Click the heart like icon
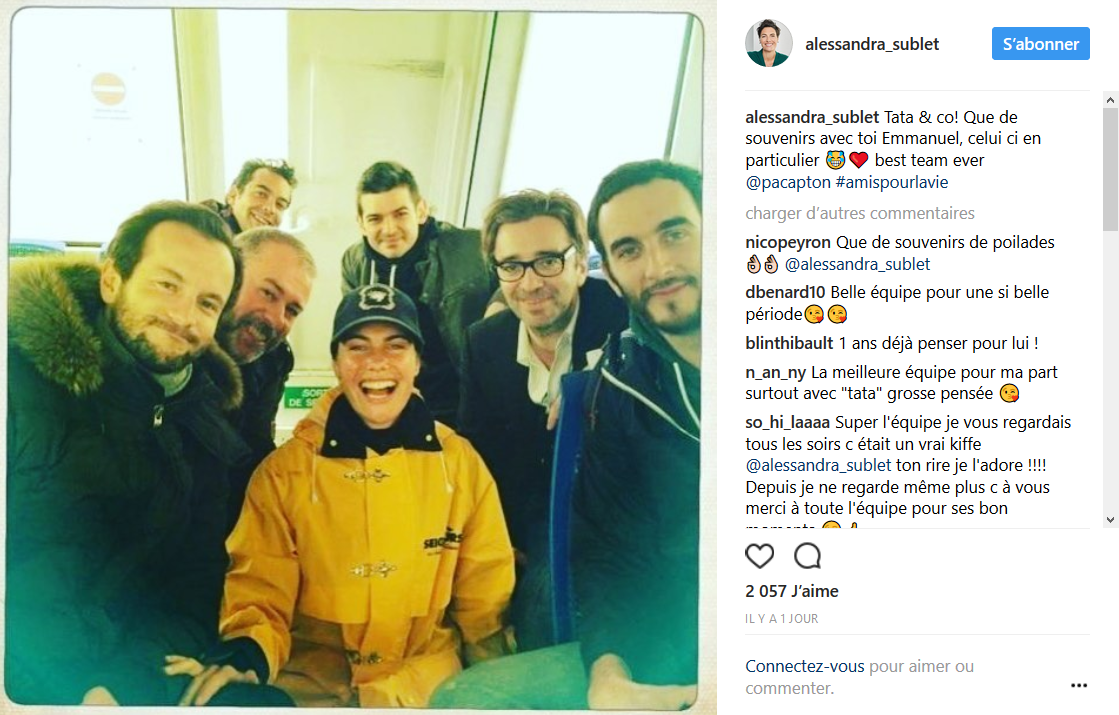Viewport: 1119px width, 715px height. pyautogui.click(x=759, y=556)
